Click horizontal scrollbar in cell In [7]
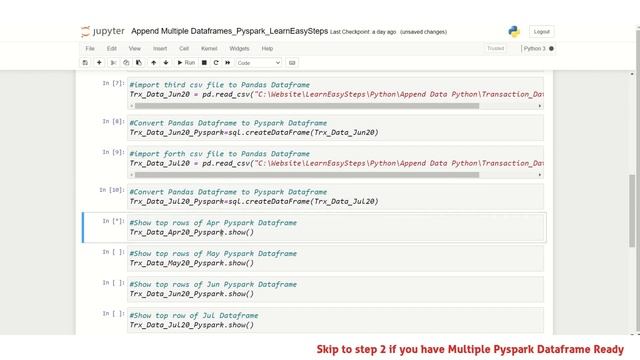Image resolution: width=640 pixels, height=360 pixels. pos(307,106)
